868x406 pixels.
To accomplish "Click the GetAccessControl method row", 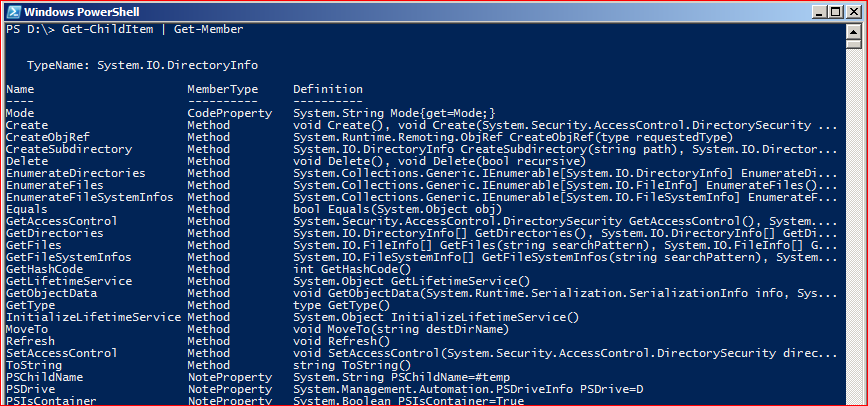I will [x=421, y=221].
